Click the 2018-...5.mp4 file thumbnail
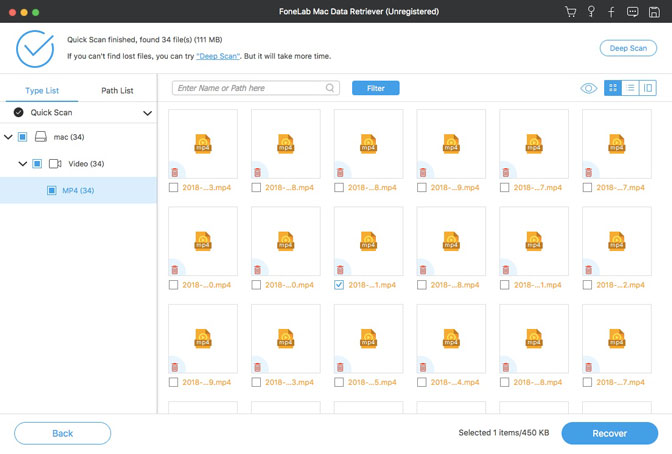 click(369, 338)
